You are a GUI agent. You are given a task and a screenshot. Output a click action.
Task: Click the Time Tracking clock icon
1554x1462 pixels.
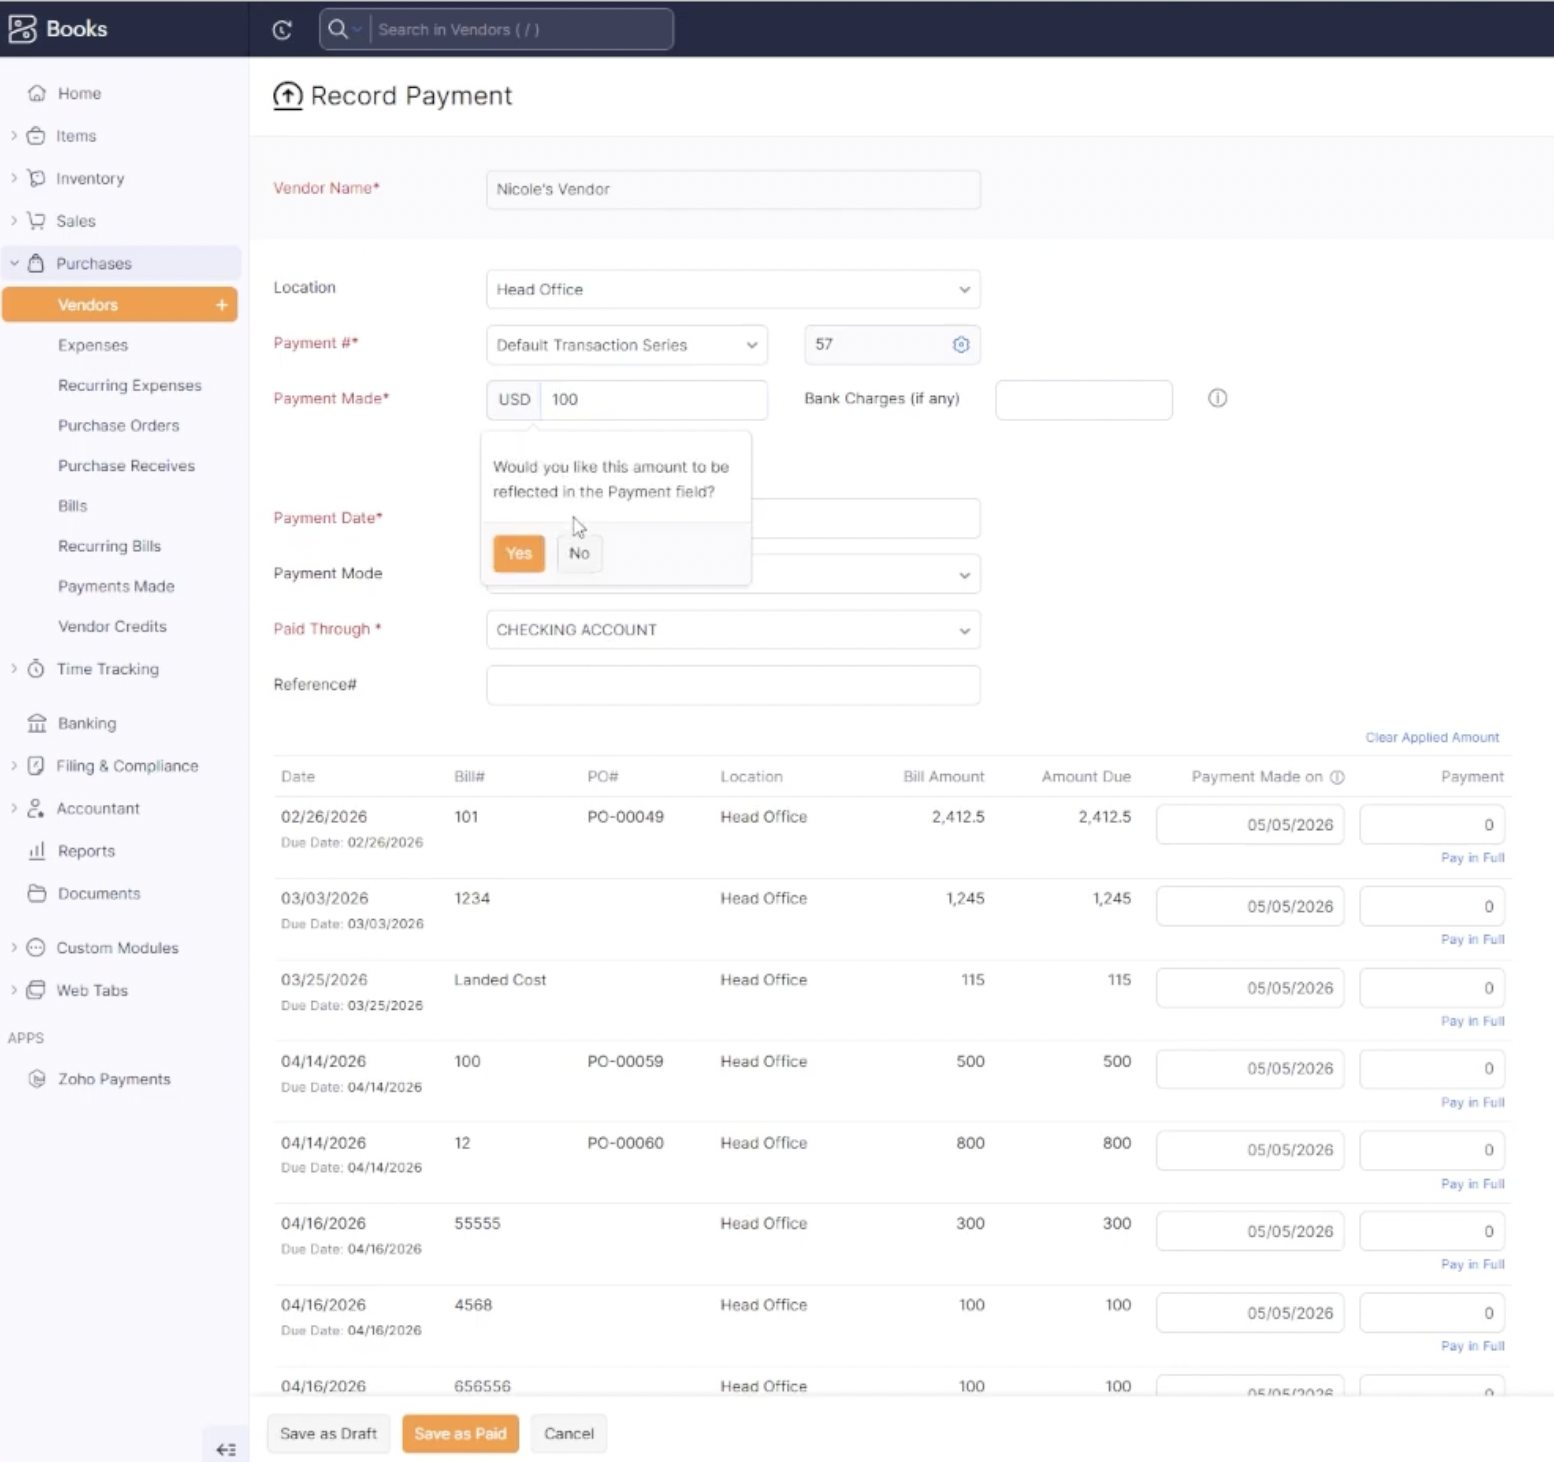(36, 669)
